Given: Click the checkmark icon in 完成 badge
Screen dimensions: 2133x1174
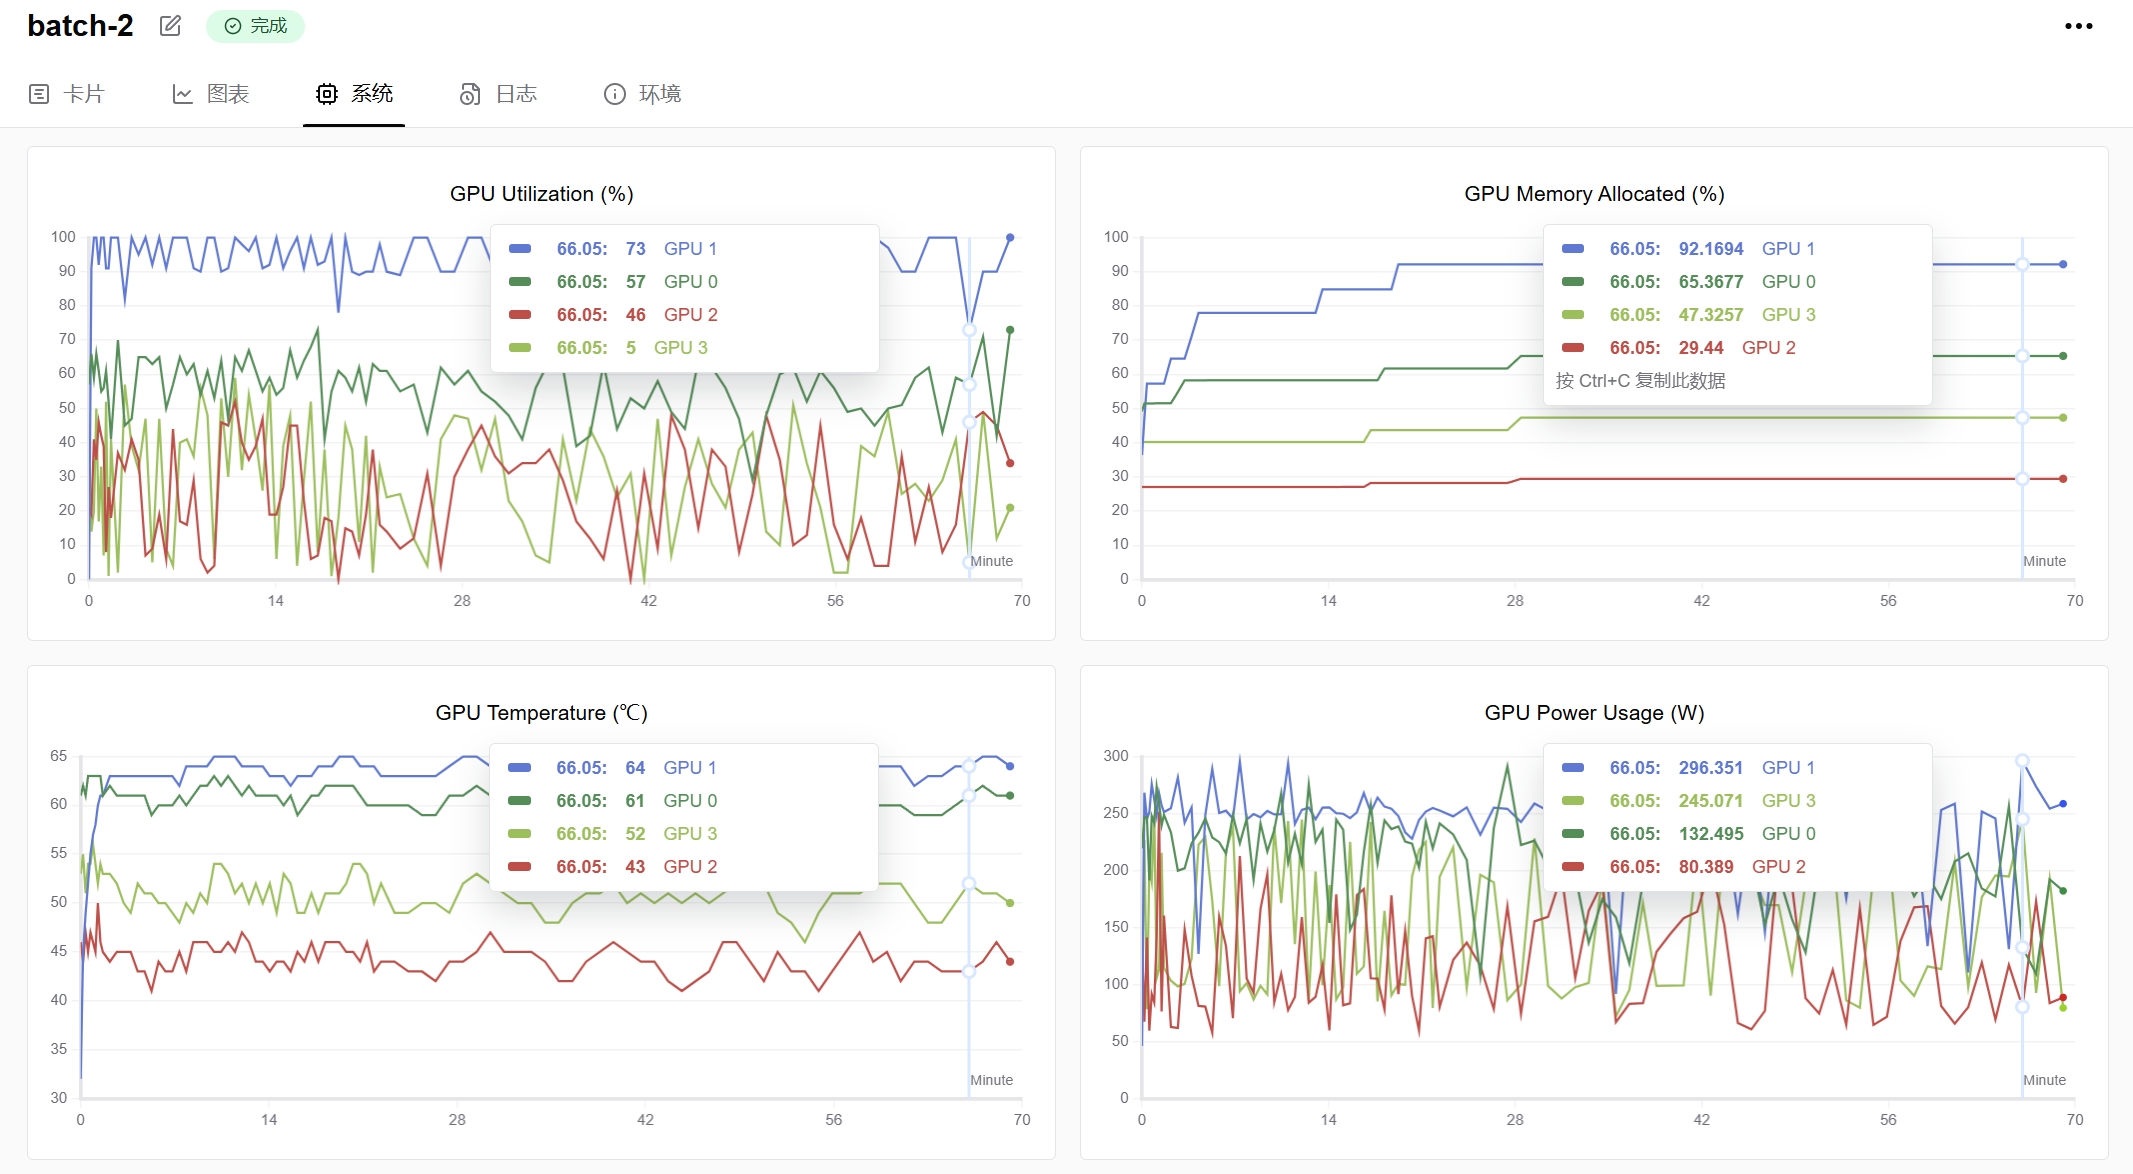Looking at the screenshot, I should point(233,26).
